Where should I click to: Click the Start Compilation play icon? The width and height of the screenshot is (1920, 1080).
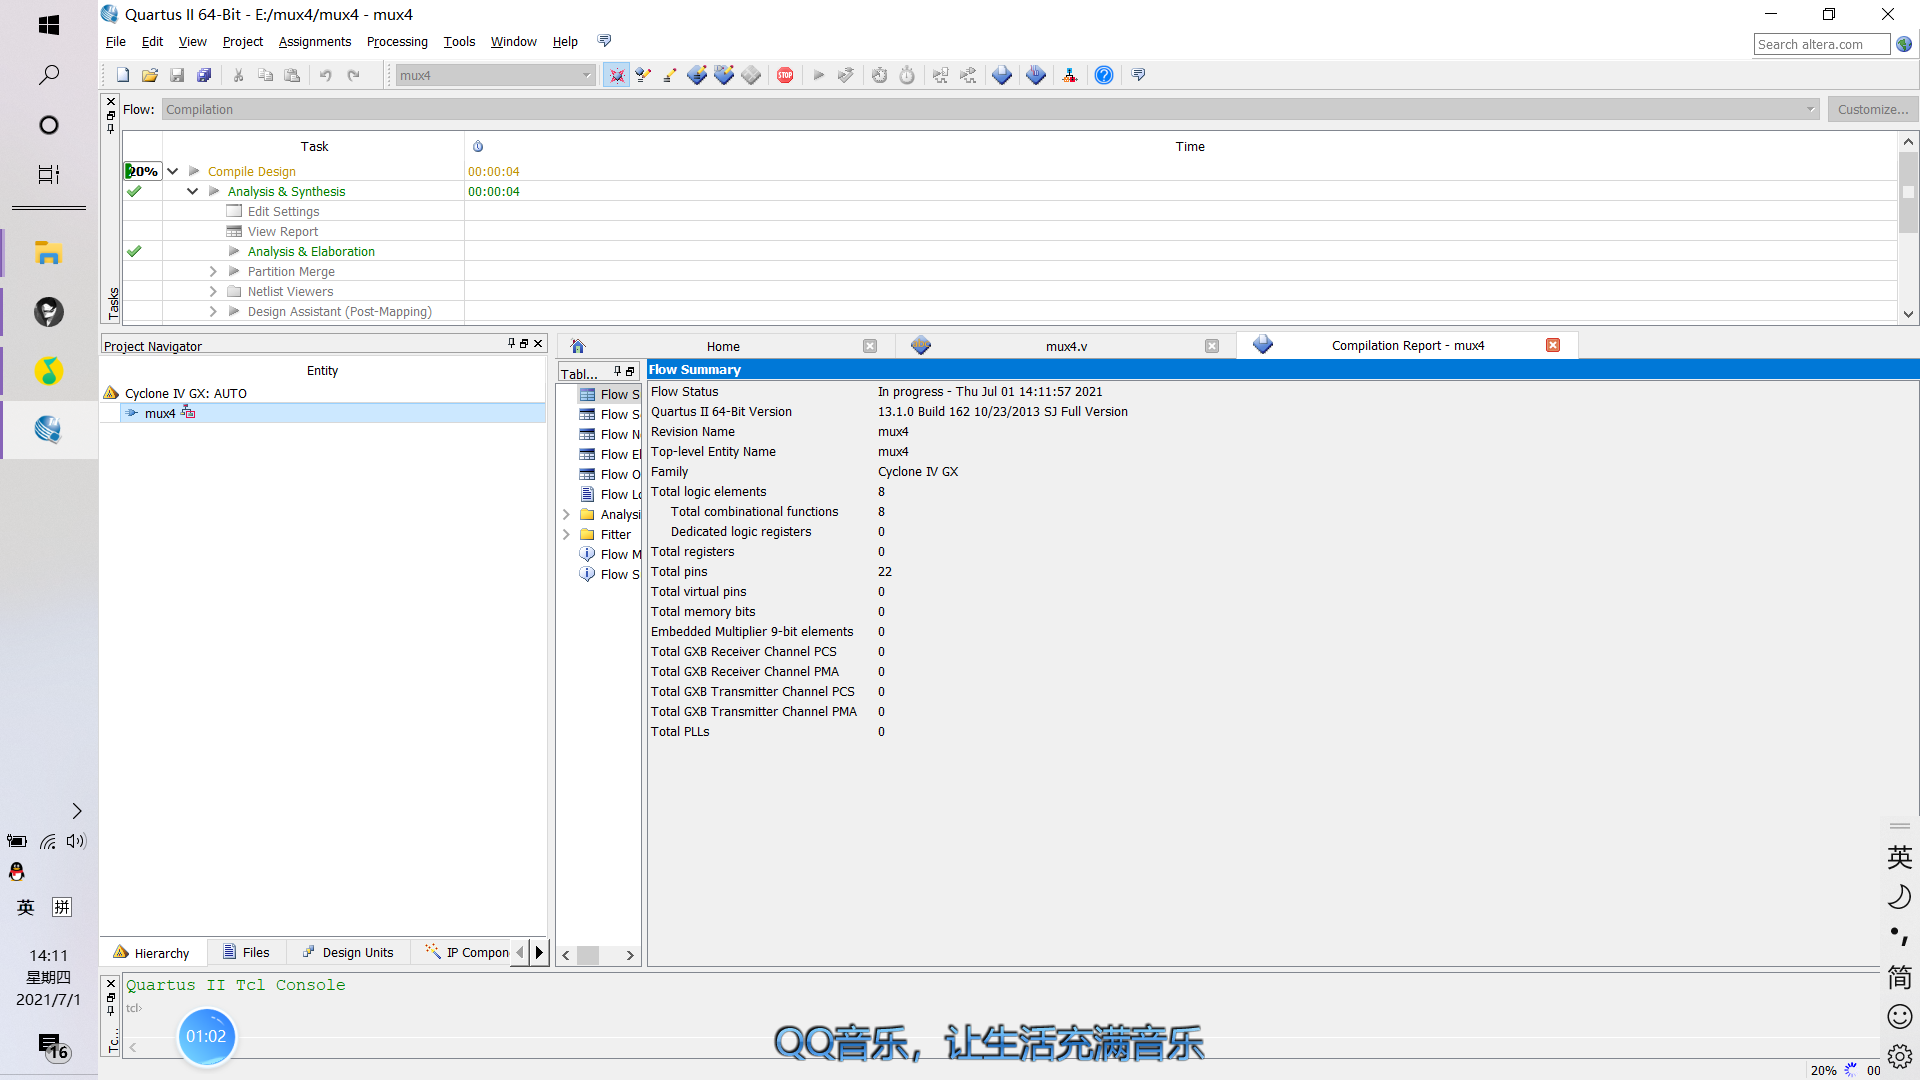pos(818,75)
